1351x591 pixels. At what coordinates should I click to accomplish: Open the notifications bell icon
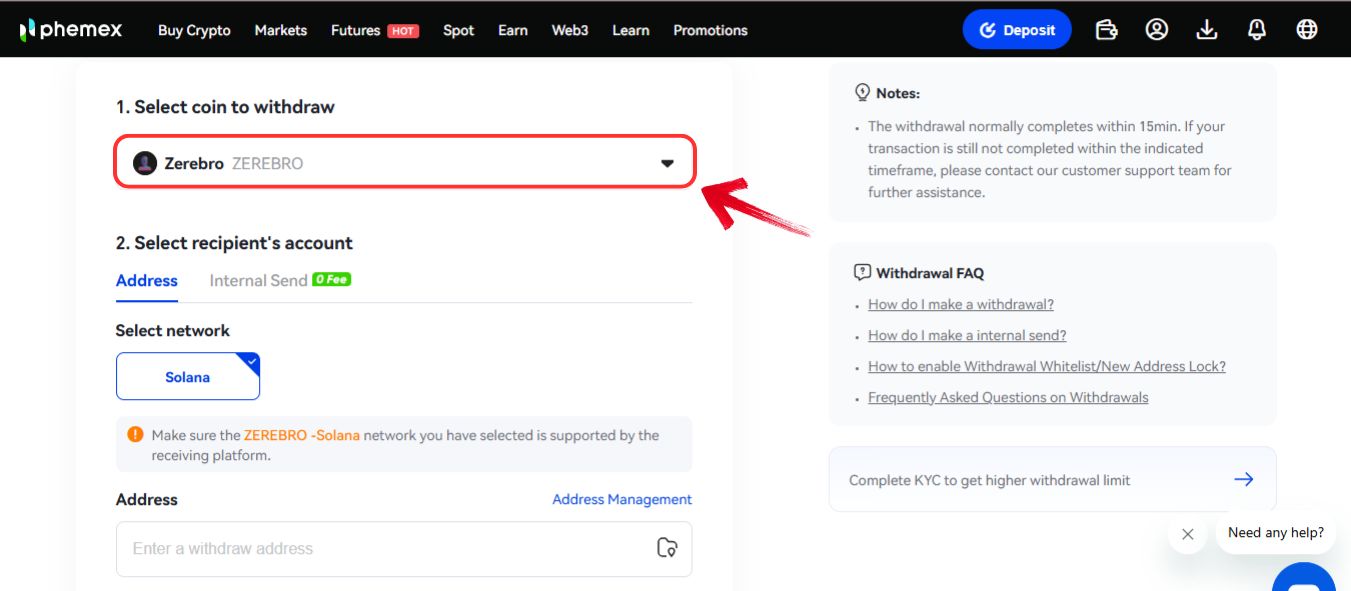coord(1257,30)
